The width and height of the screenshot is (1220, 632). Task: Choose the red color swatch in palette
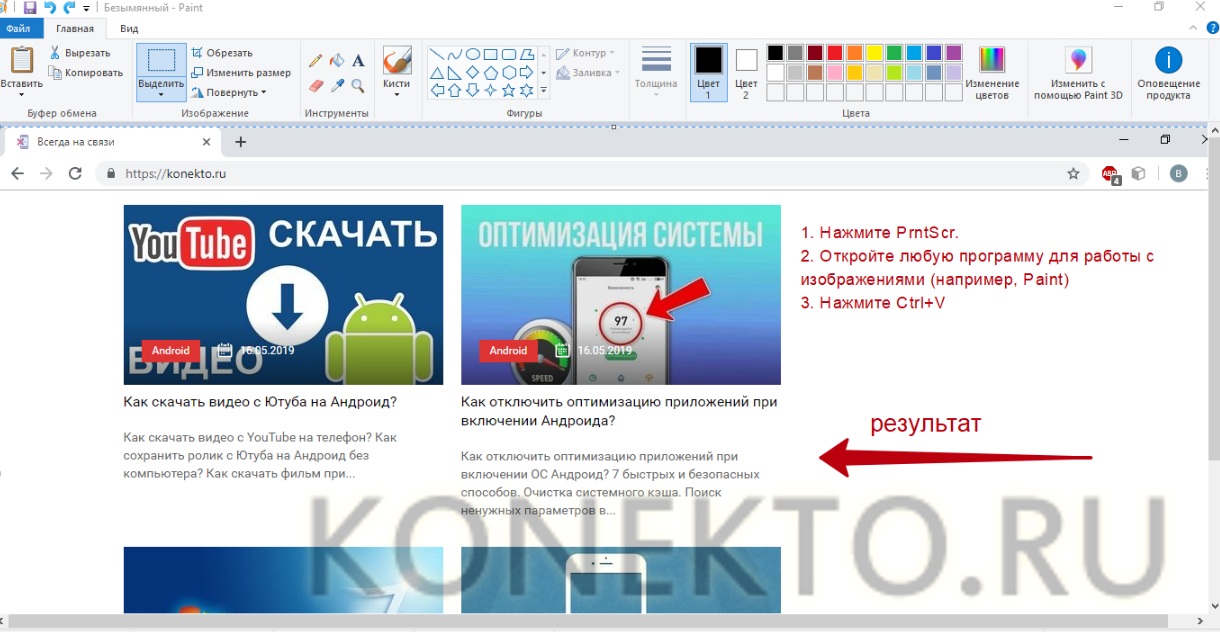(834, 53)
